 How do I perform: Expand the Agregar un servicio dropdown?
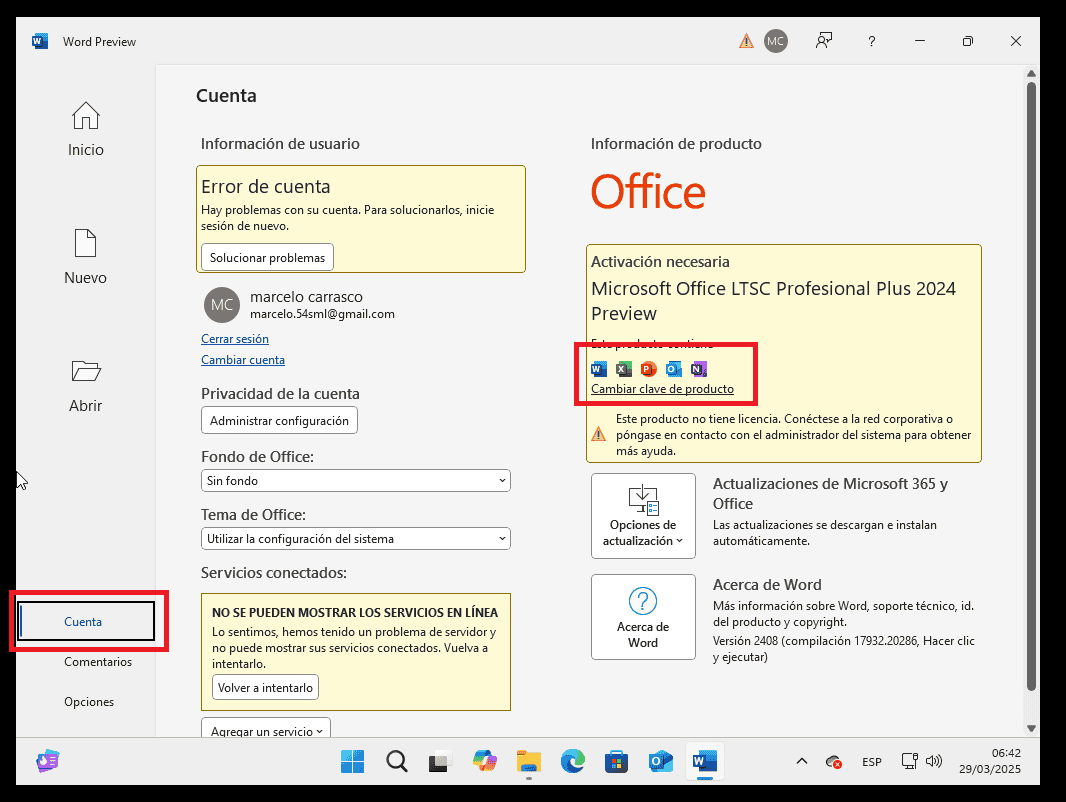click(x=266, y=731)
